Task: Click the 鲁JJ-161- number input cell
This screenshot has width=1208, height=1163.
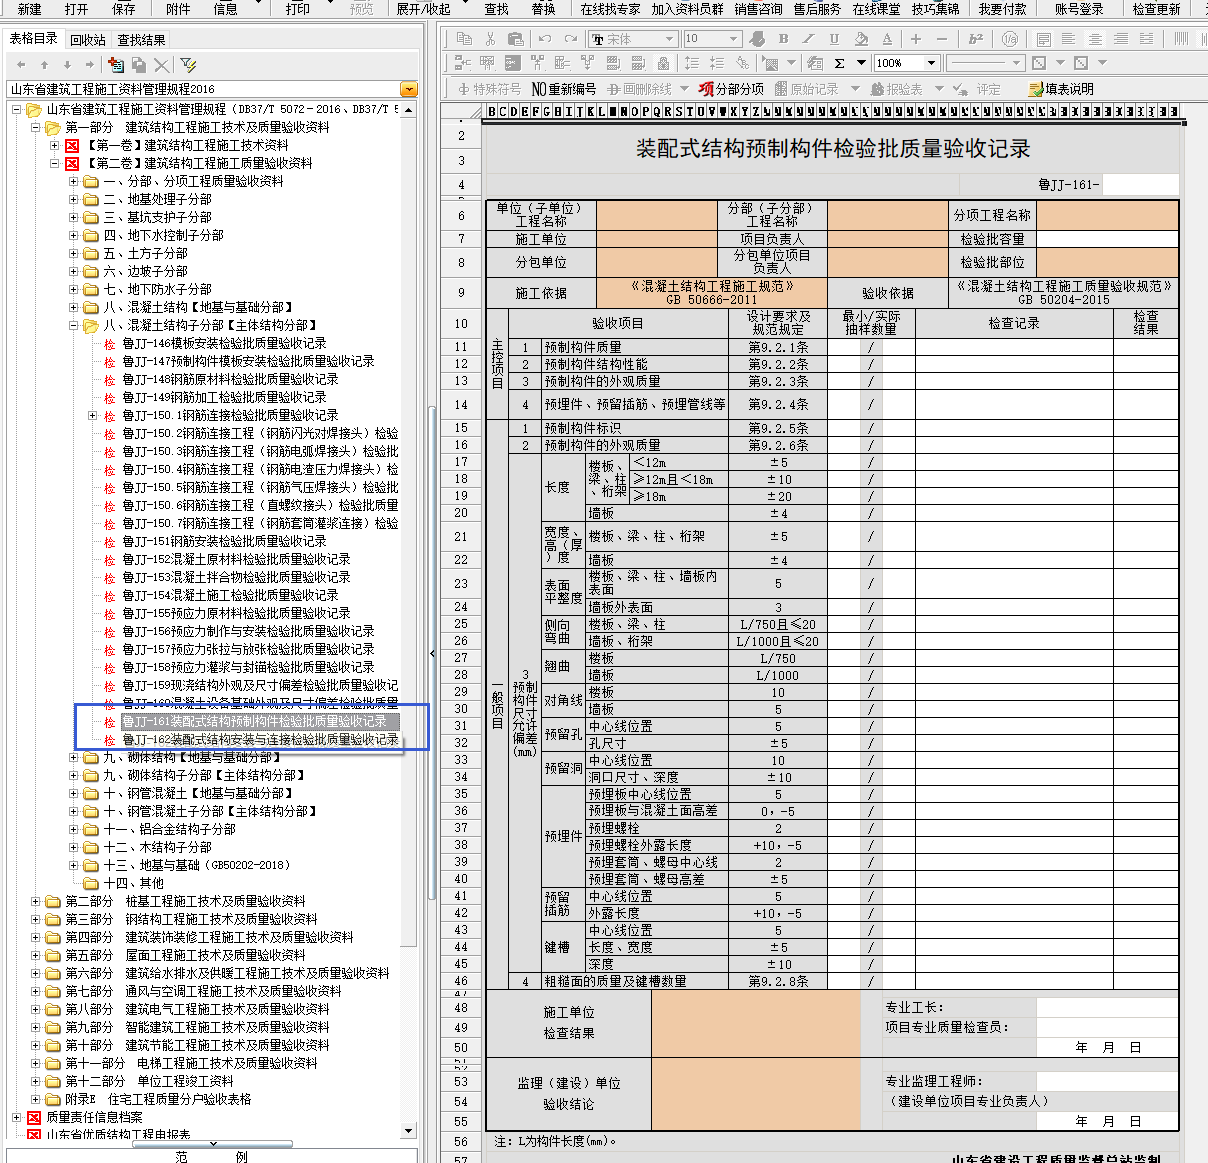Action: 1141,184
